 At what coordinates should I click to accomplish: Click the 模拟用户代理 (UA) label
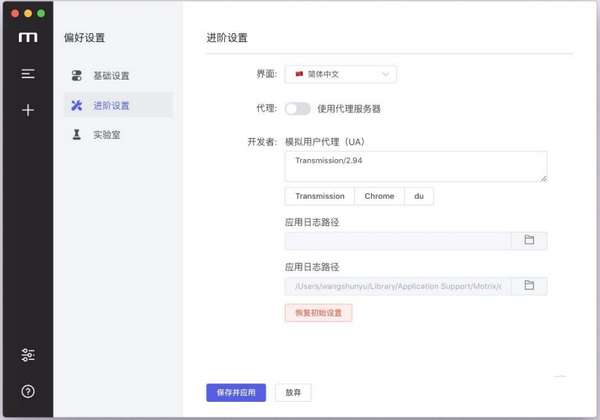click(x=325, y=142)
